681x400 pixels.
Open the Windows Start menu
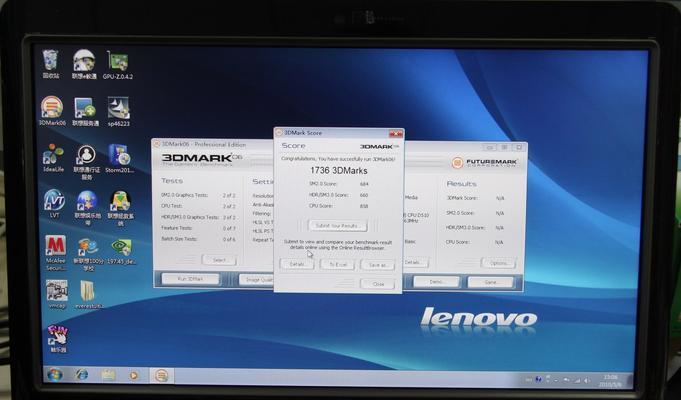pyautogui.click(x=55, y=374)
